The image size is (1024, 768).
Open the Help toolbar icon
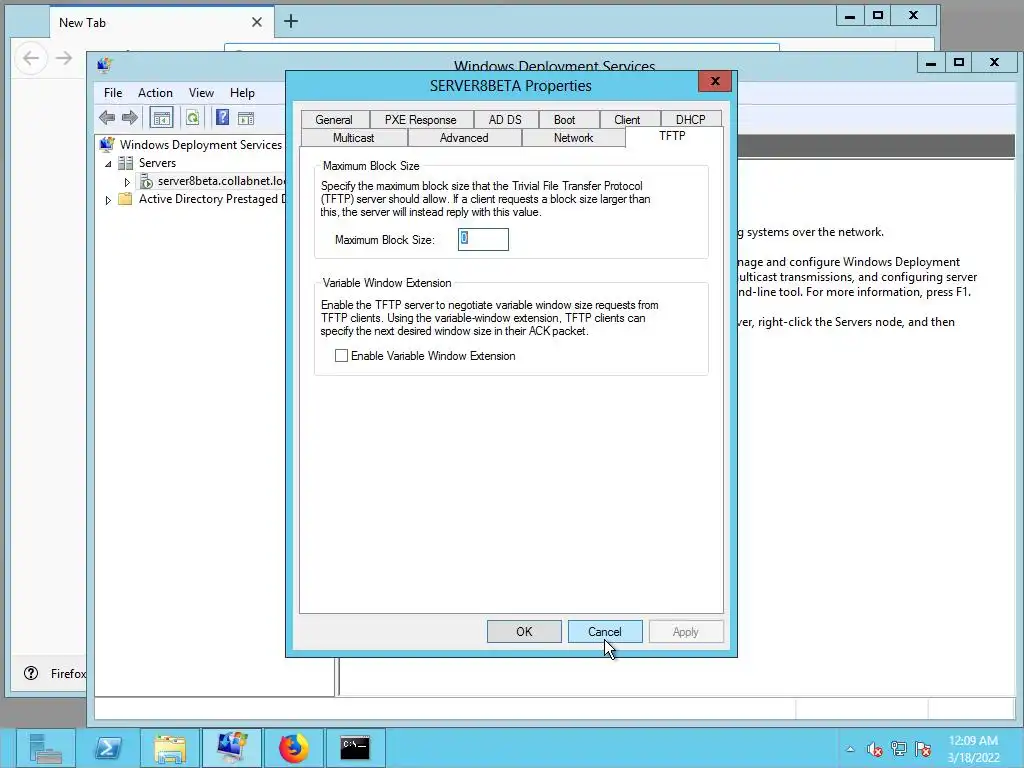click(223, 118)
